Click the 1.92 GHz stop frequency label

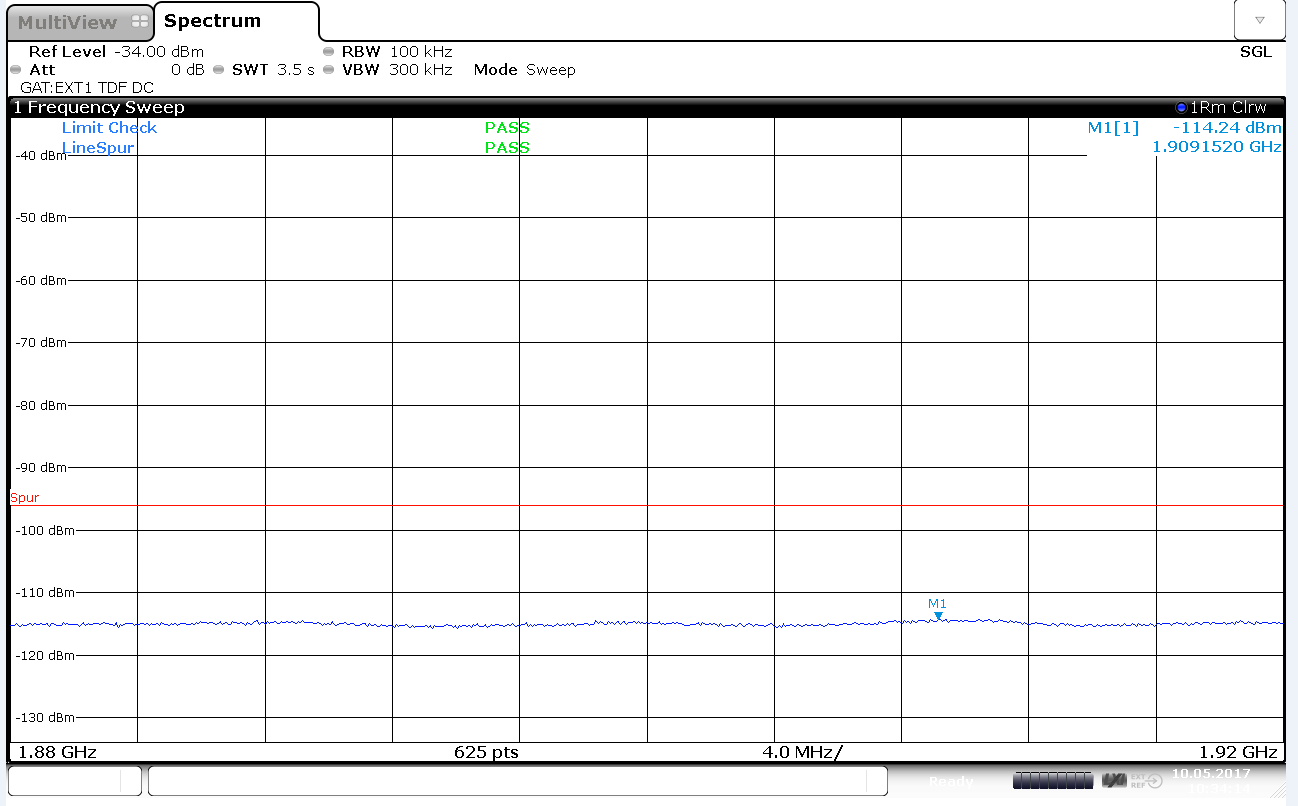(1238, 752)
